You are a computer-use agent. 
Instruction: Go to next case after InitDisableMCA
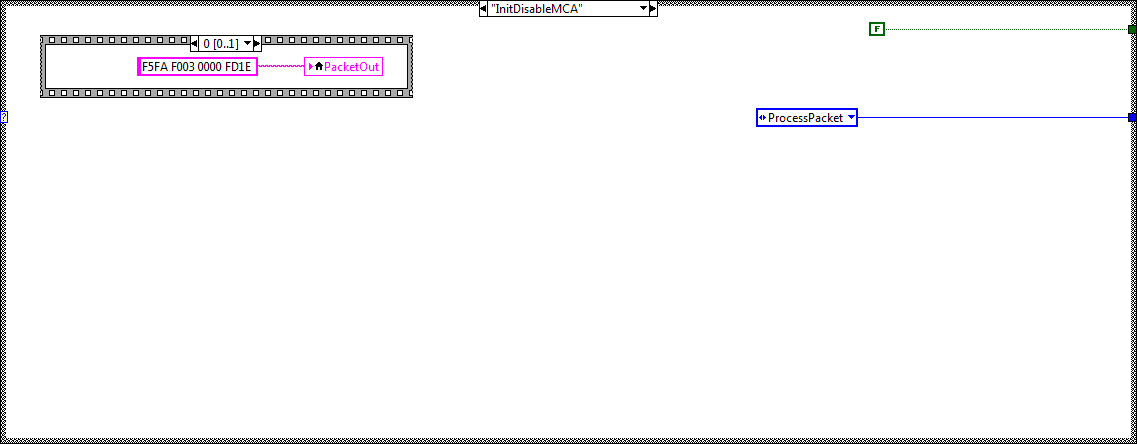tap(653, 9)
